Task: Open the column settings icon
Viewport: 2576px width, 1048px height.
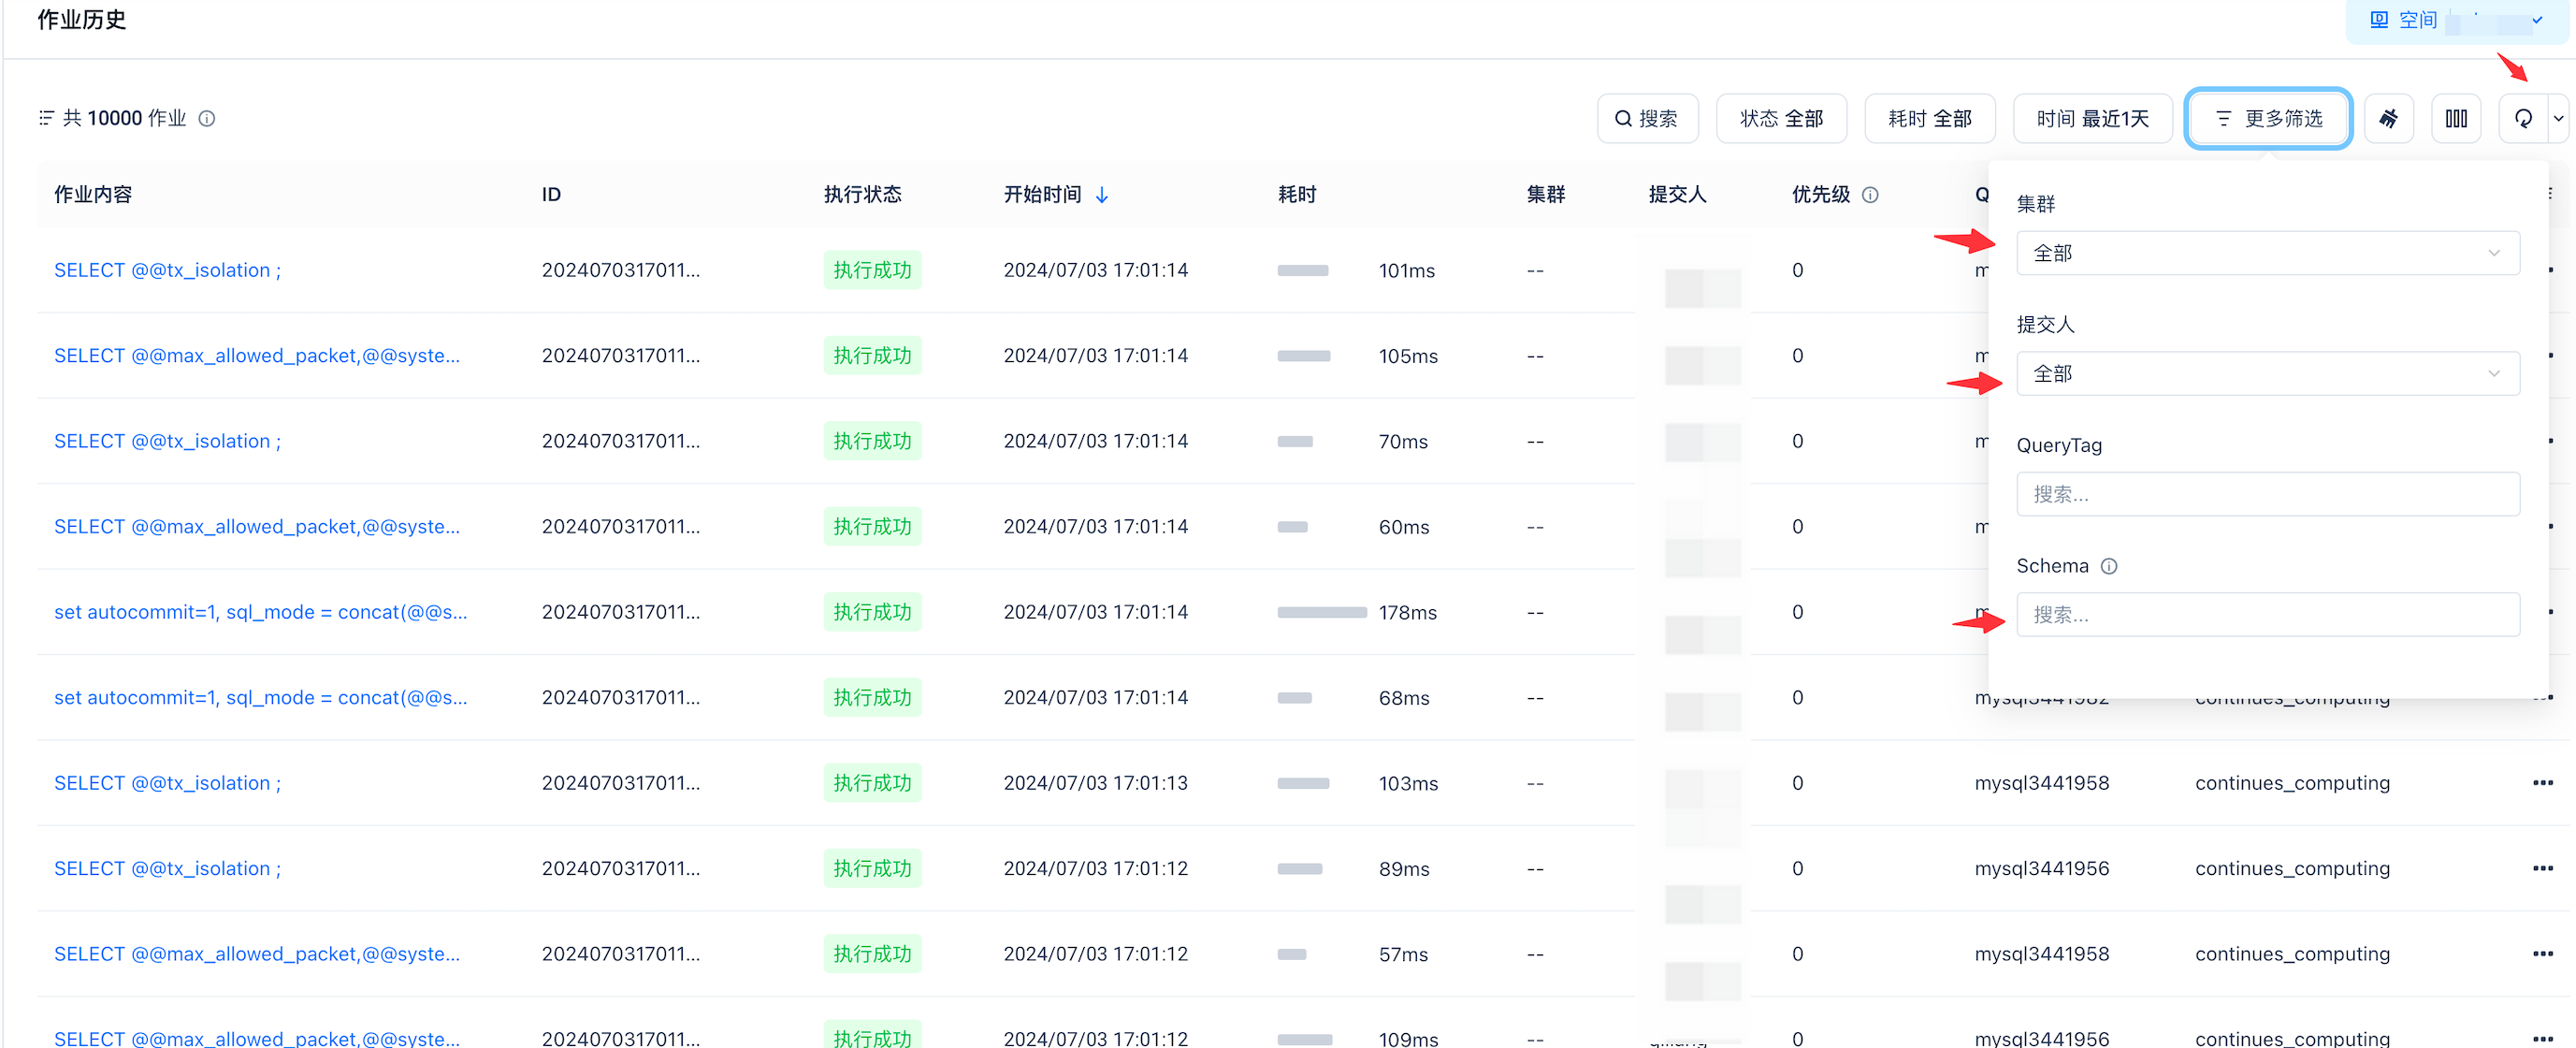Action: click(2455, 119)
